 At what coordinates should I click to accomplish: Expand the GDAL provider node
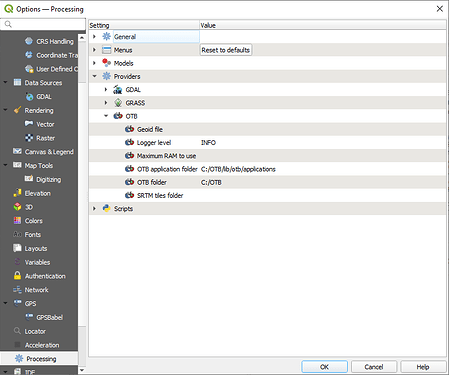click(x=106, y=90)
